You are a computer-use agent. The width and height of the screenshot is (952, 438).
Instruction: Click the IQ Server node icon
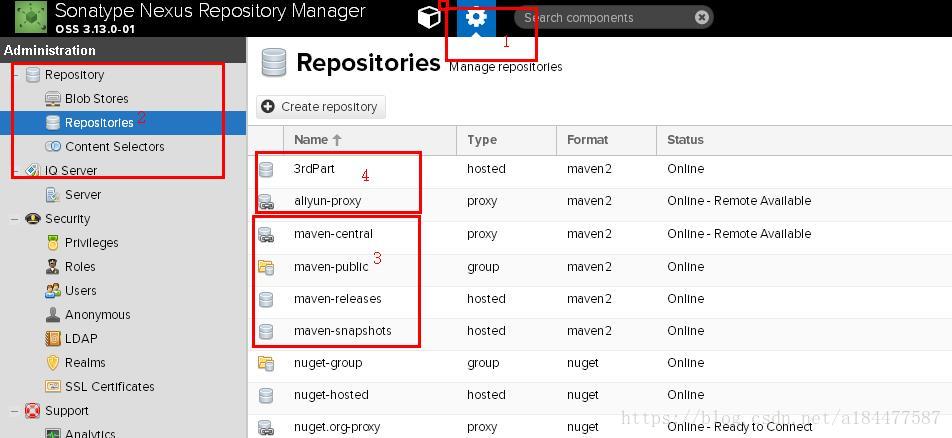33,171
